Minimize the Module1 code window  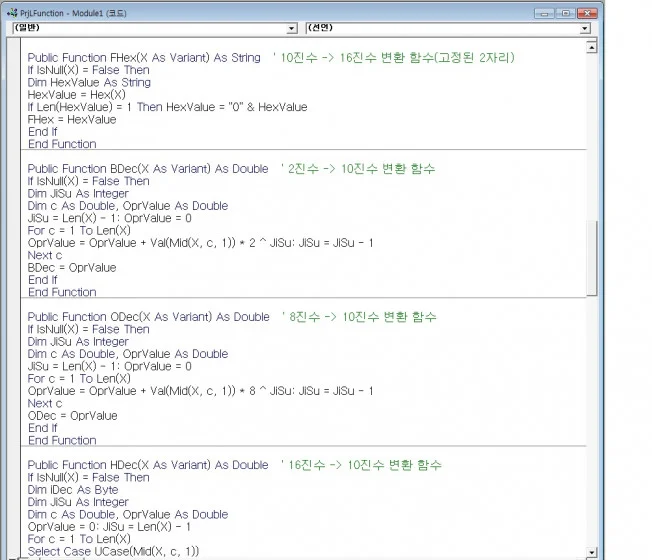(543, 13)
